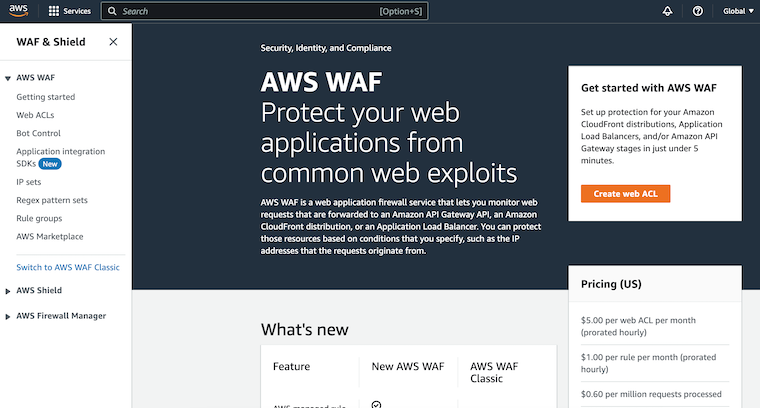The height and width of the screenshot is (408, 760).
Task: Open the help question mark icon
Action: tap(697, 11)
